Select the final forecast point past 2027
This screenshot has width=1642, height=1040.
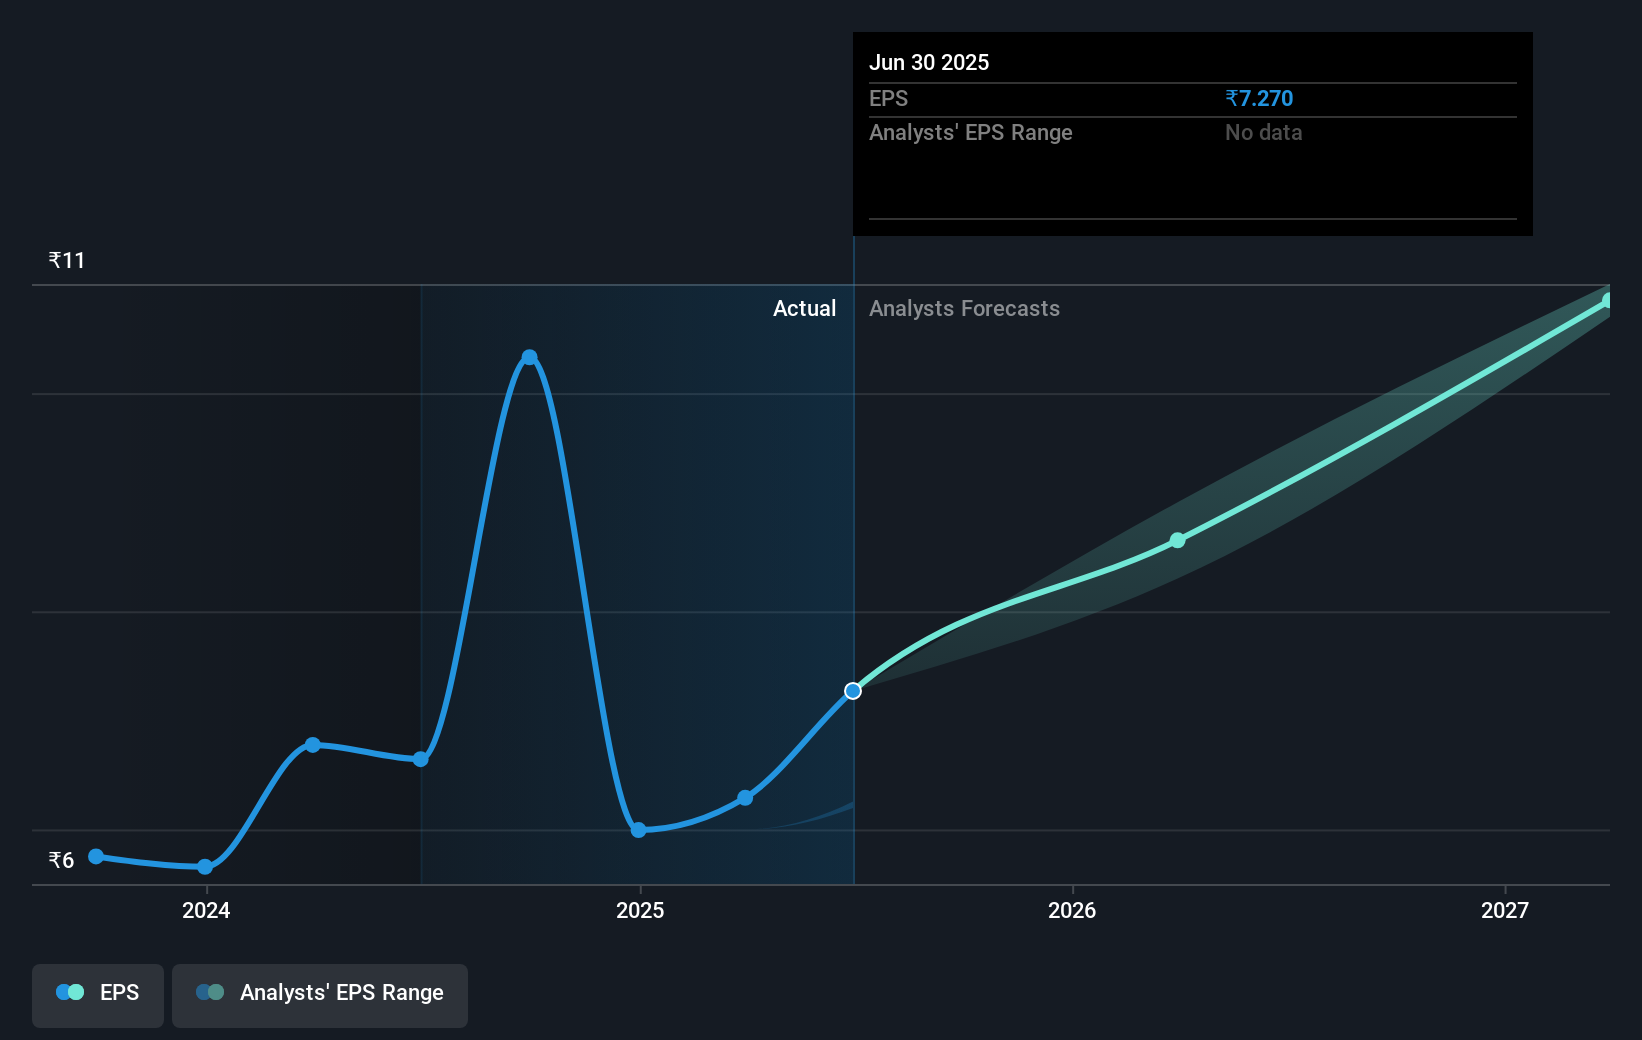(1607, 300)
